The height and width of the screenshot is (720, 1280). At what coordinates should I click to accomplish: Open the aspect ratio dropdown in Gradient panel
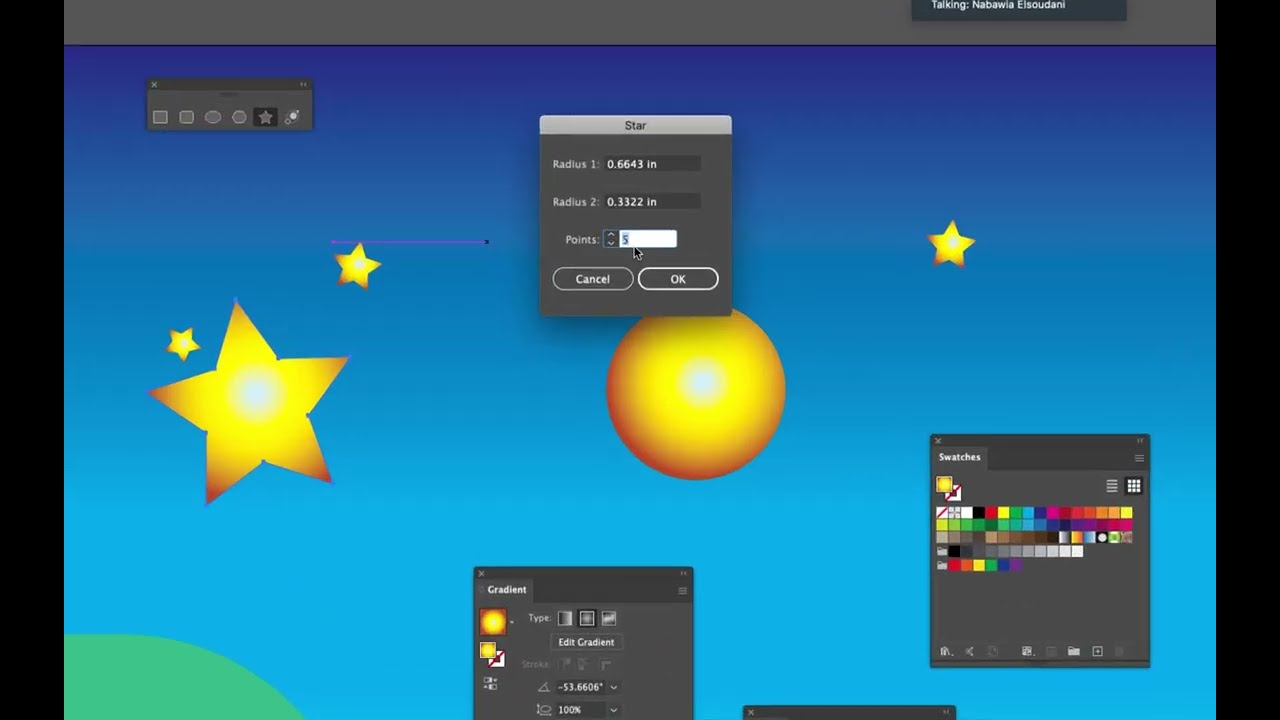tap(613, 710)
